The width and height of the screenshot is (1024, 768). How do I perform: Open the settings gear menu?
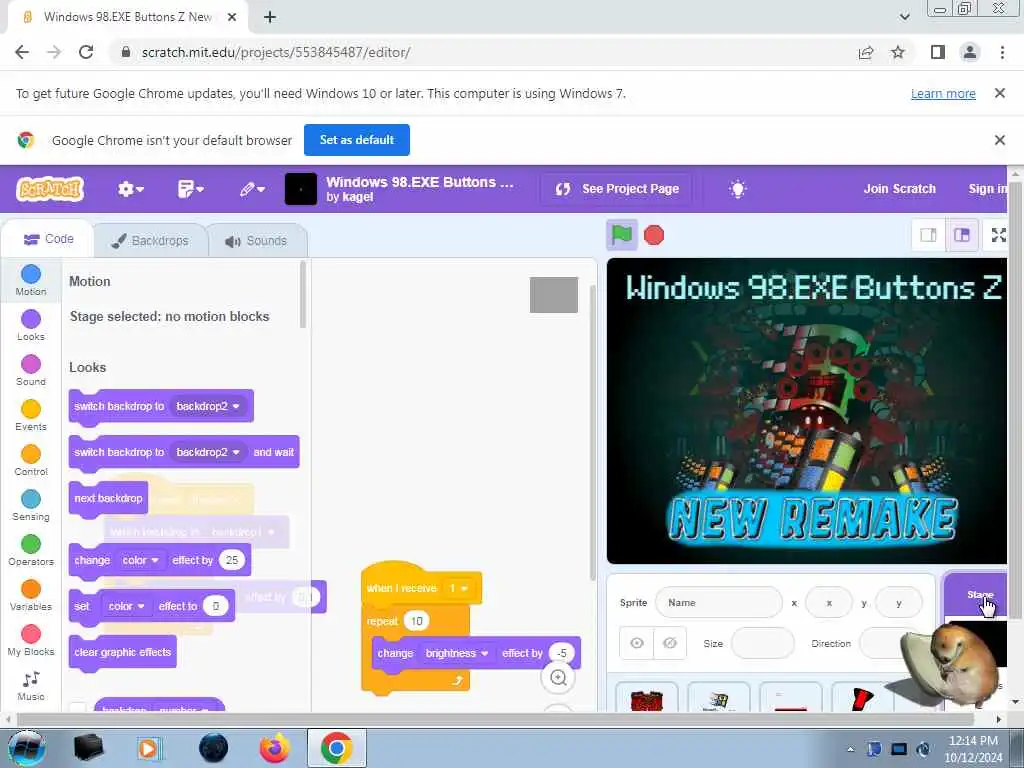(x=130, y=189)
